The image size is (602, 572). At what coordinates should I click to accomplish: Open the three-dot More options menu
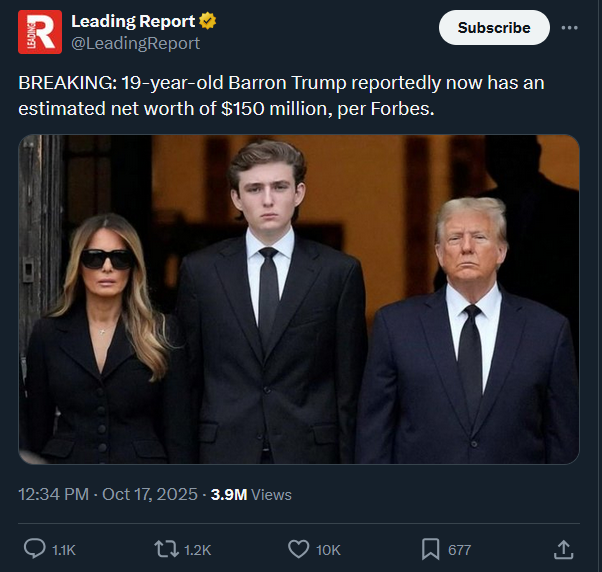click(570, 27)
